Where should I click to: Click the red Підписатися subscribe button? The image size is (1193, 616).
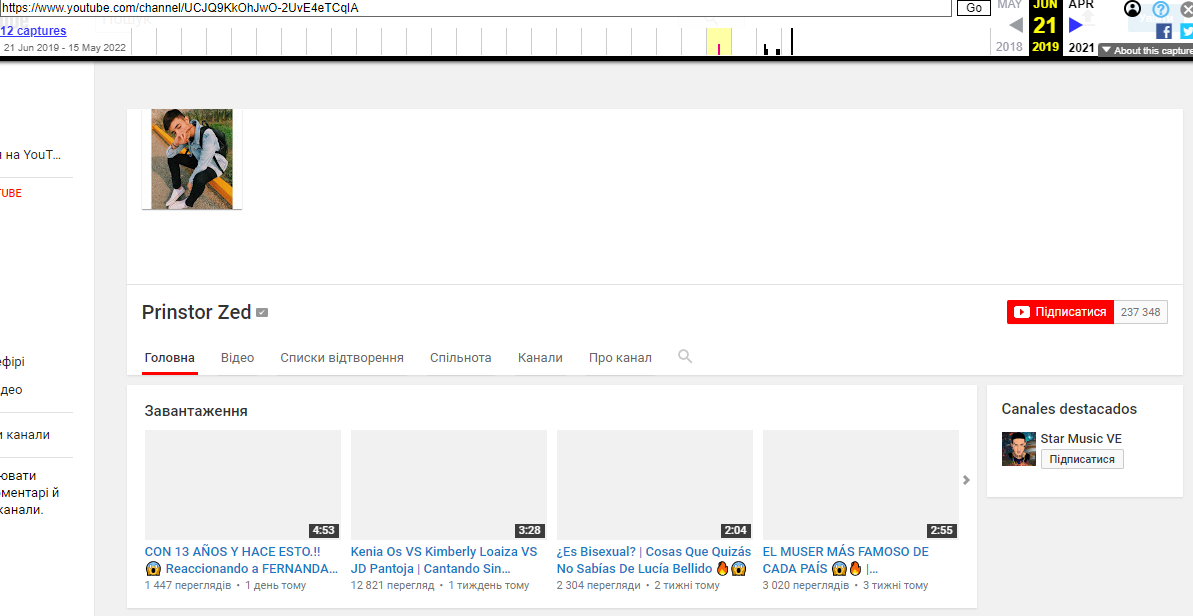point(1061,312)
